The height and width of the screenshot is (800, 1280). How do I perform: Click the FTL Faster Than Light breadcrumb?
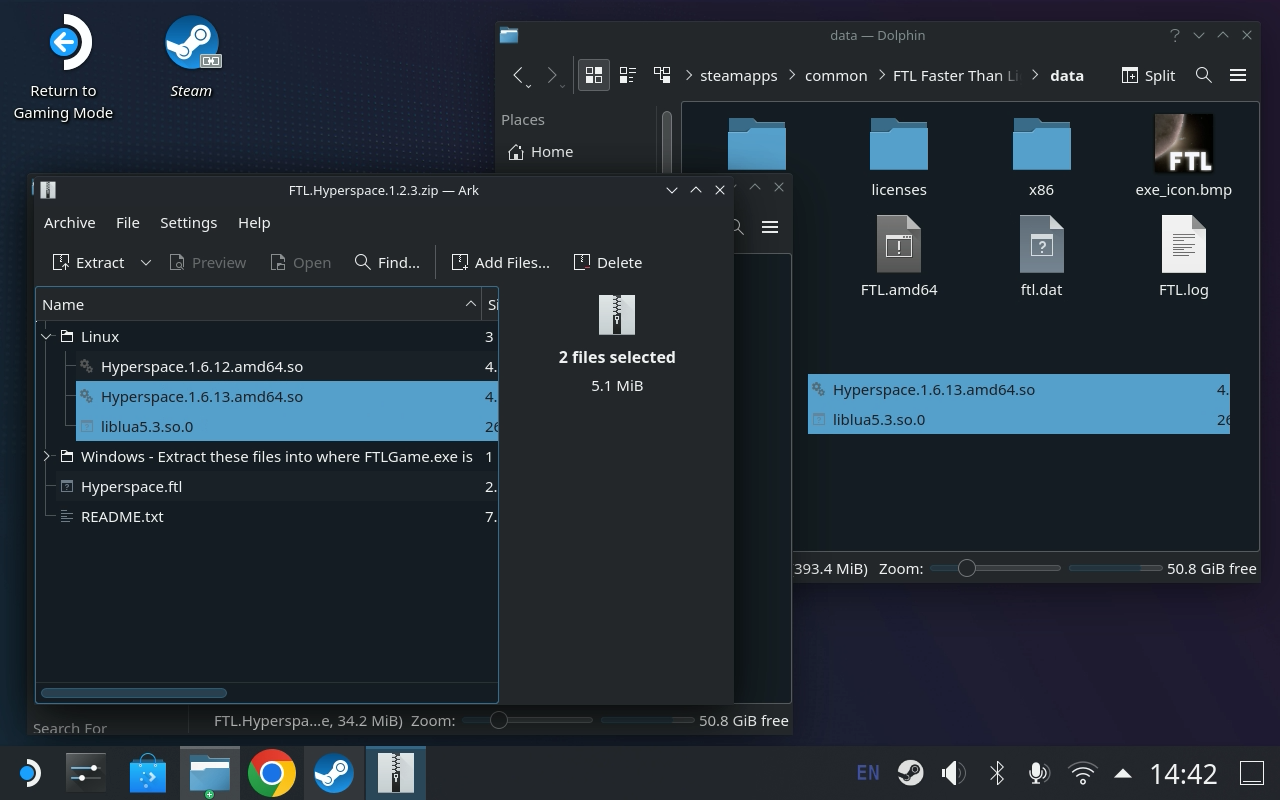(956, 75)
